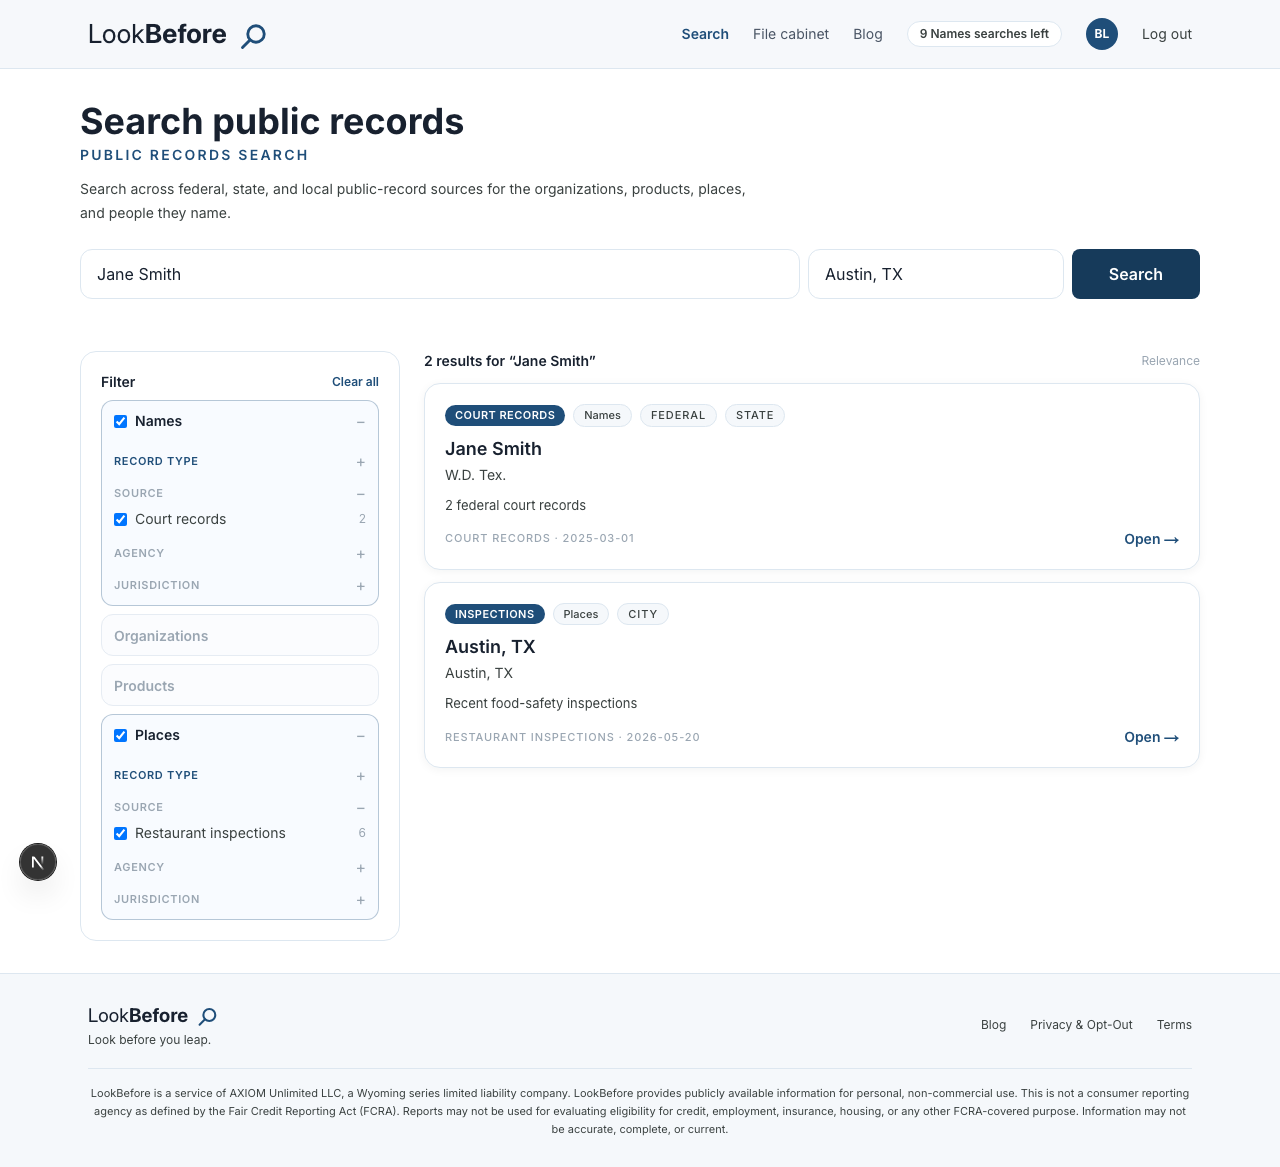The width and height of the screenshot is (1280, 1167).
Task: Collapse the Places filter group
Action: [361, 736]
